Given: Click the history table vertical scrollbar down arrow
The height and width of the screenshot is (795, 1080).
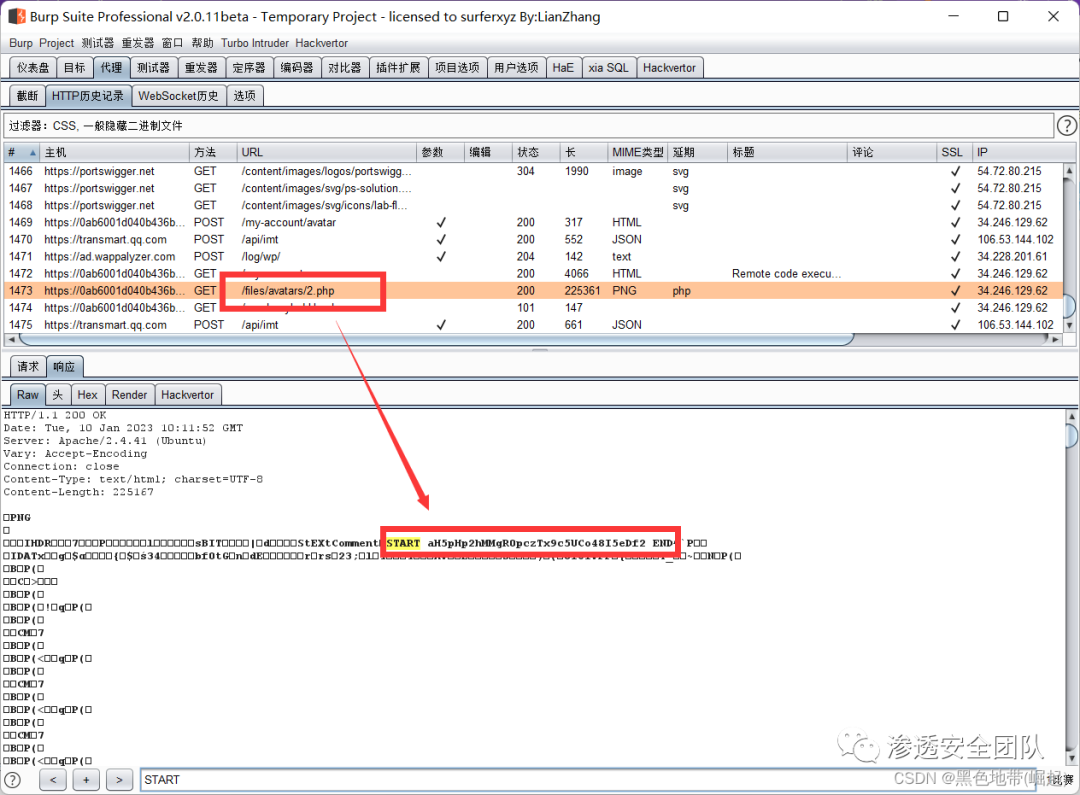Looking at the screenshot, I should click(x=1069, y=325).
